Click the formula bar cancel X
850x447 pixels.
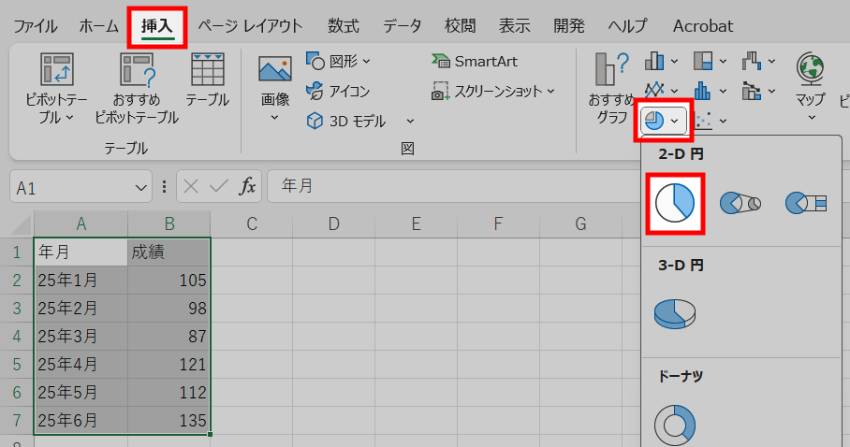(x=190, y=187)
